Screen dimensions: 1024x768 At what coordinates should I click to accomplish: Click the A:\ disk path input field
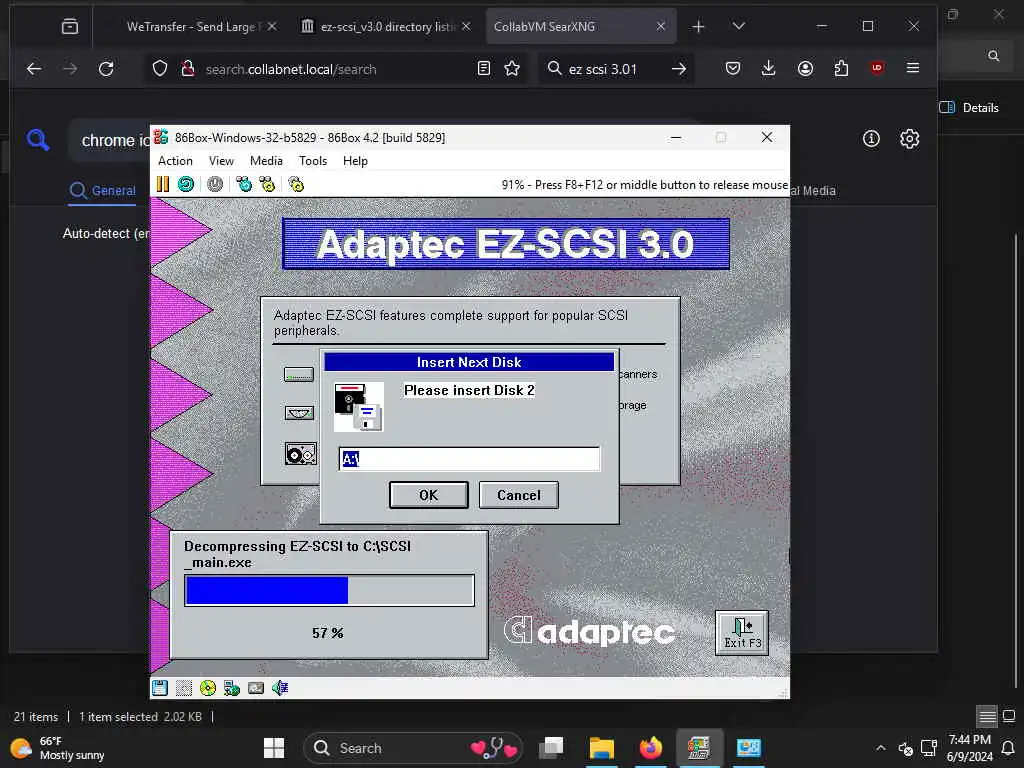469,459
